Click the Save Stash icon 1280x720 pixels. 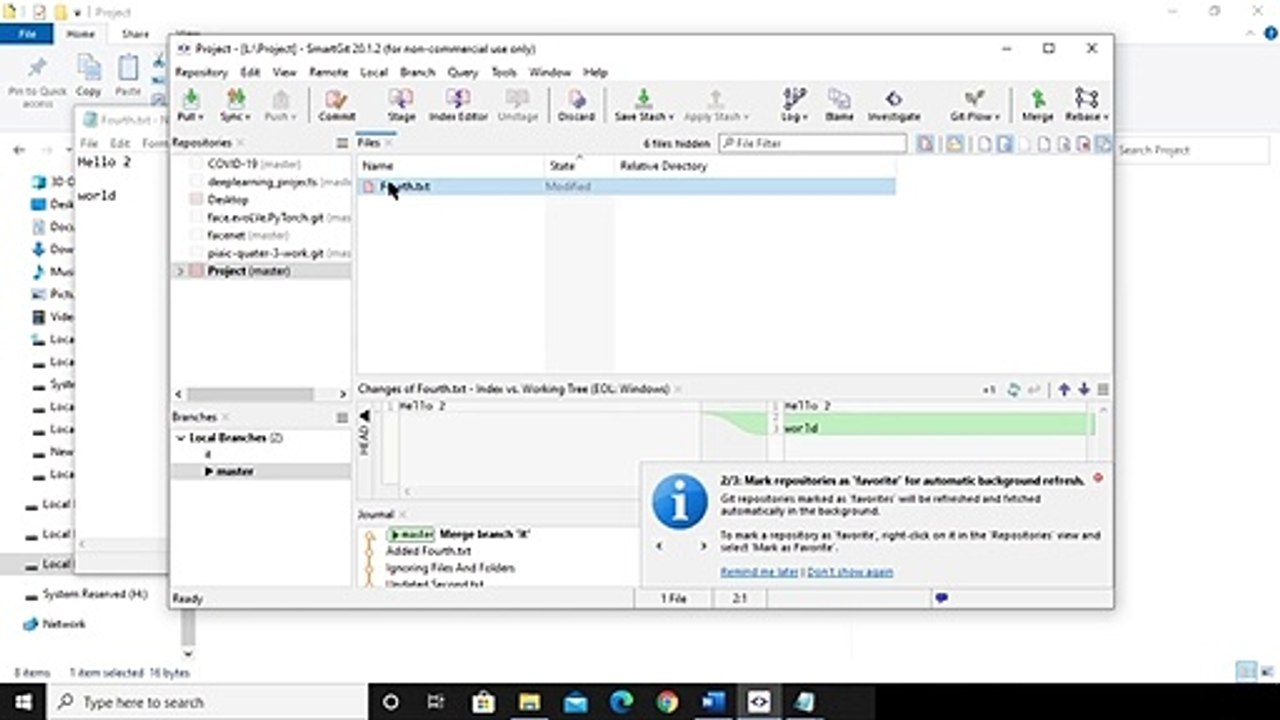tap(643, 99)
